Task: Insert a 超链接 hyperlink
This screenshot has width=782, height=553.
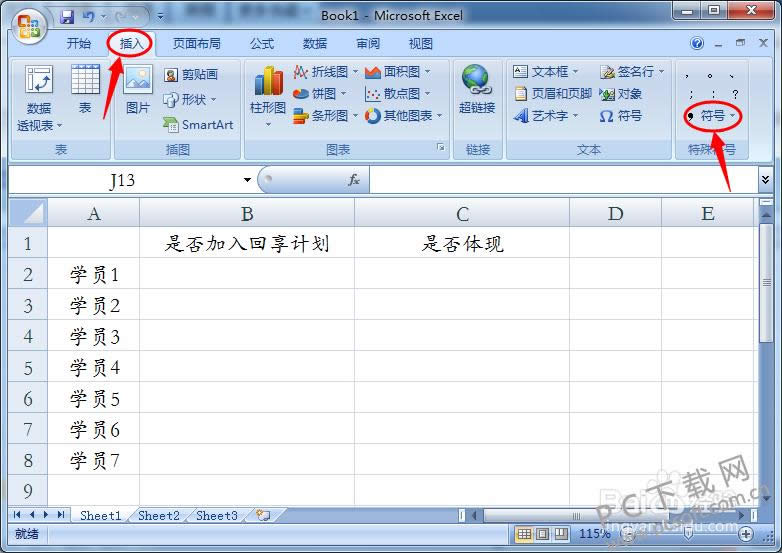Action: [x=477, y=90]
